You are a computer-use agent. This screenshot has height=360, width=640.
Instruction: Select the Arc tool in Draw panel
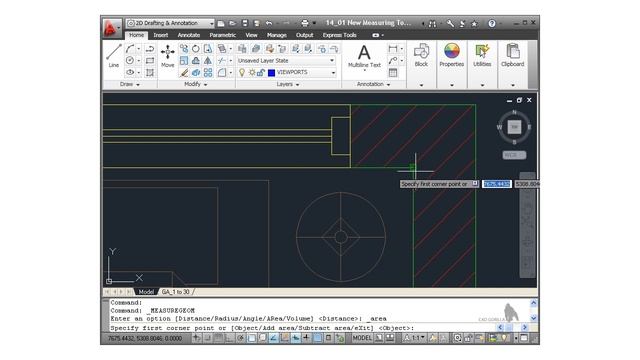coord(130,49)
